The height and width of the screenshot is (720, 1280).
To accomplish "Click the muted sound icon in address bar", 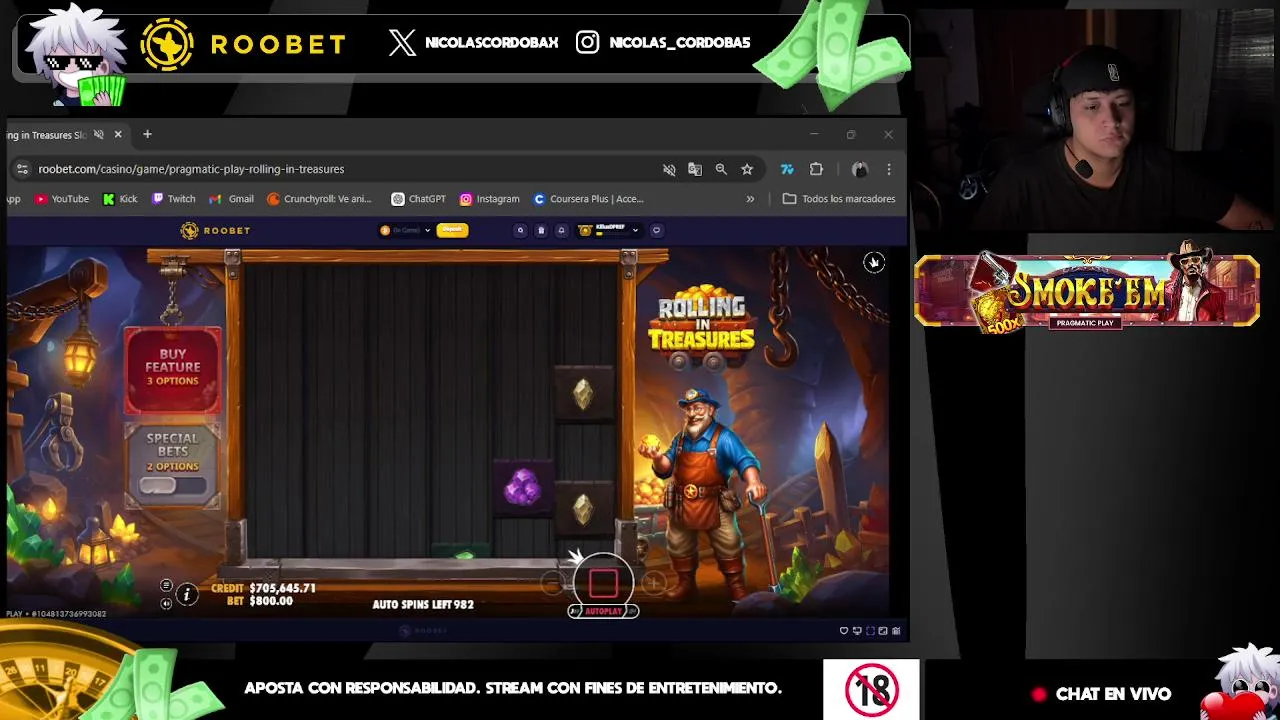I will click(669, 170).
